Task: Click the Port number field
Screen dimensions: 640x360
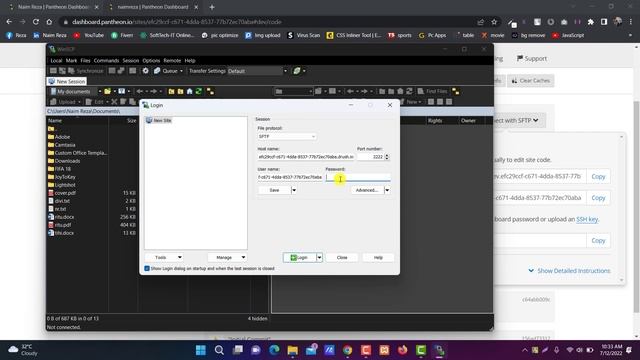Action: 370,157
